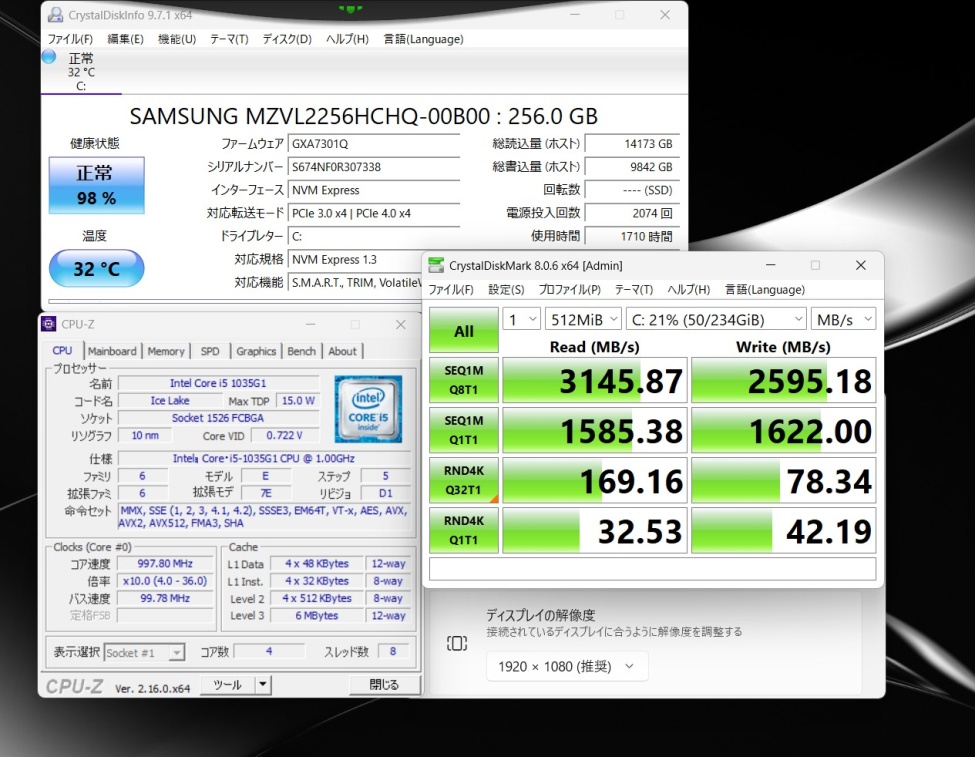Viewport: 975px width, 757px height.
Task: Switch to the About tab in CPU-Z
Action: coord(343,351)
